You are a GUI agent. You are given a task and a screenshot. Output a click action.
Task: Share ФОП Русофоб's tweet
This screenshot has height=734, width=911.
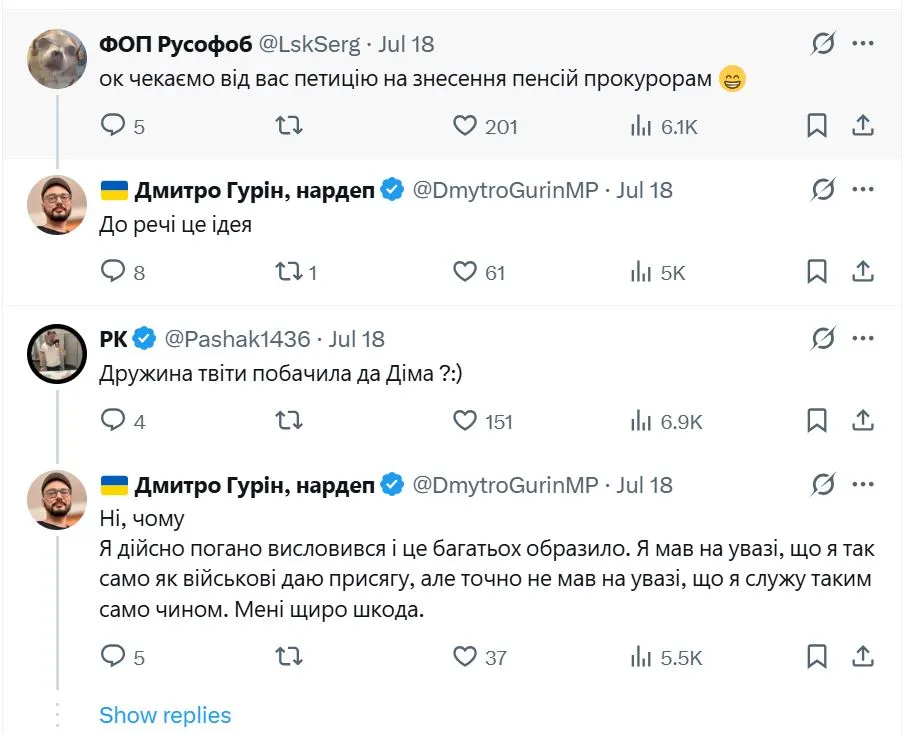862,126
